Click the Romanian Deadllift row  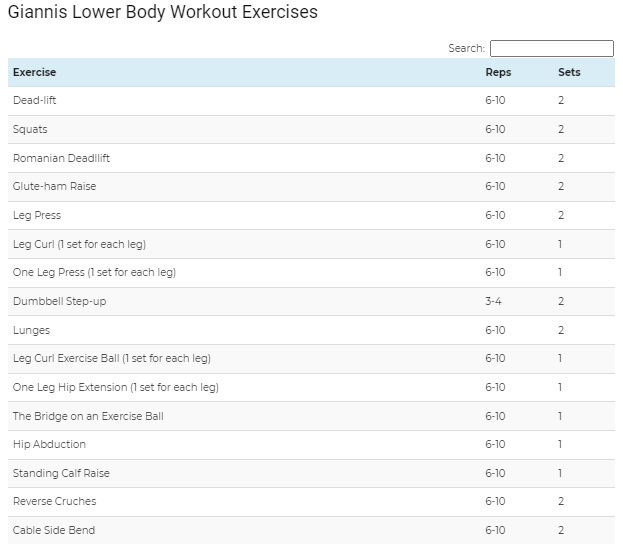pyautogui.click(x=311, y=158)
